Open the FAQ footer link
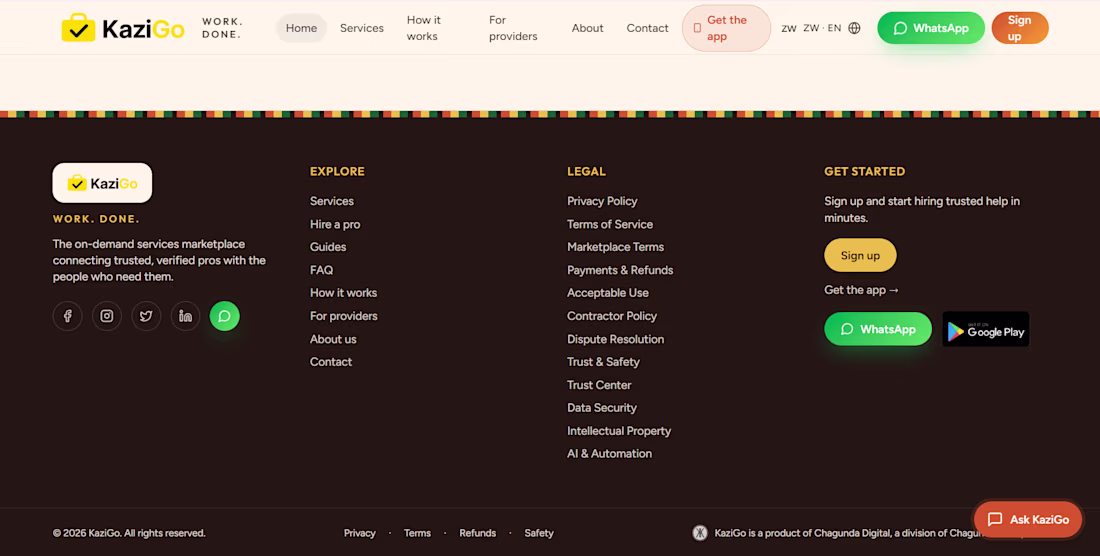Screen dimensions: 1100x556 321,270
